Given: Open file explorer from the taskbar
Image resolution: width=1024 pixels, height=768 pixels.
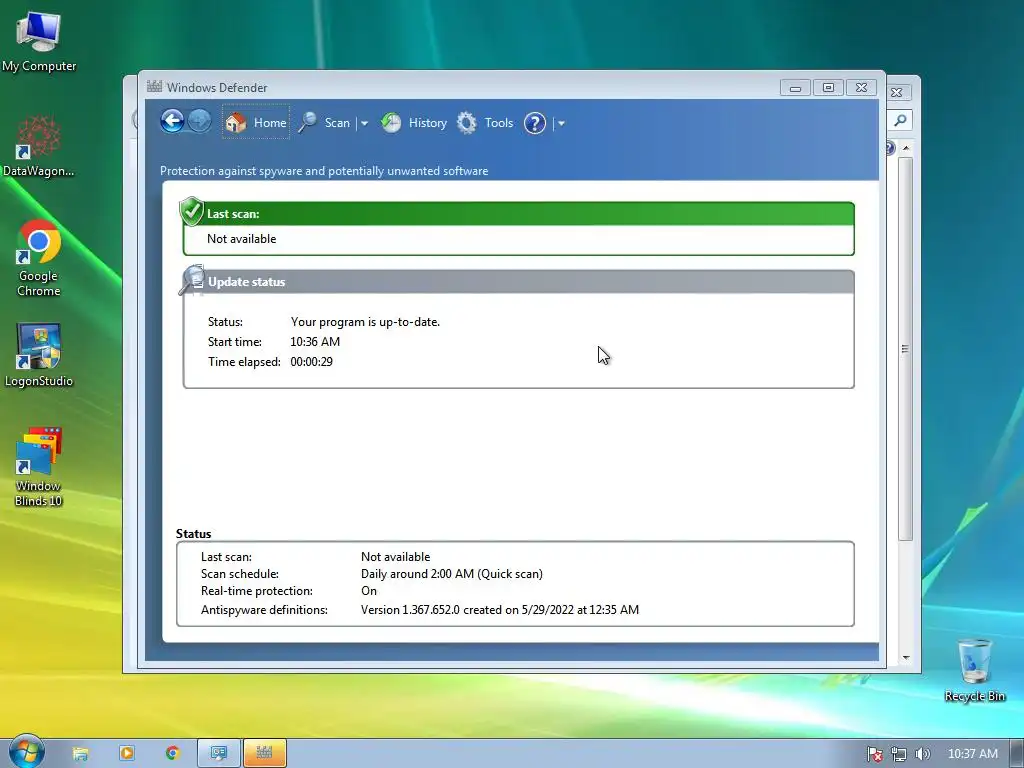Looking at the screenshot, I should tap(80, 753).
